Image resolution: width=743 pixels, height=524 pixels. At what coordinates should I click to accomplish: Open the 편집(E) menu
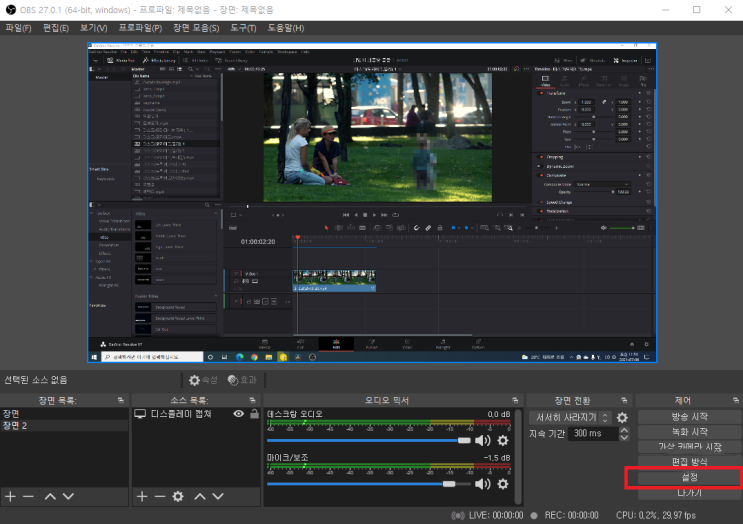coord(55,28)
